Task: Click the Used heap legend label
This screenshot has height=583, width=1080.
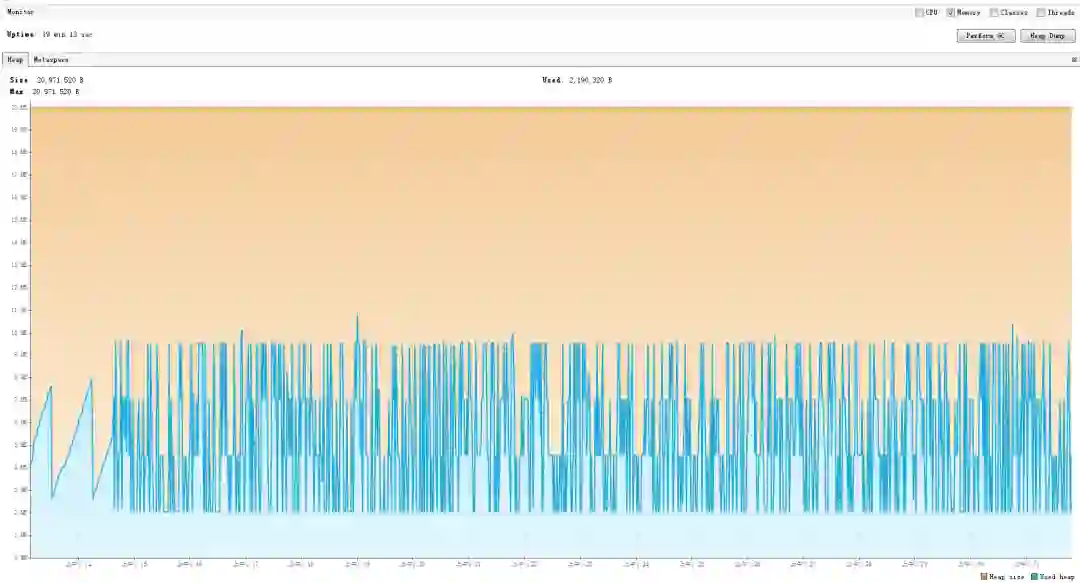Action: coord(1057,577)
